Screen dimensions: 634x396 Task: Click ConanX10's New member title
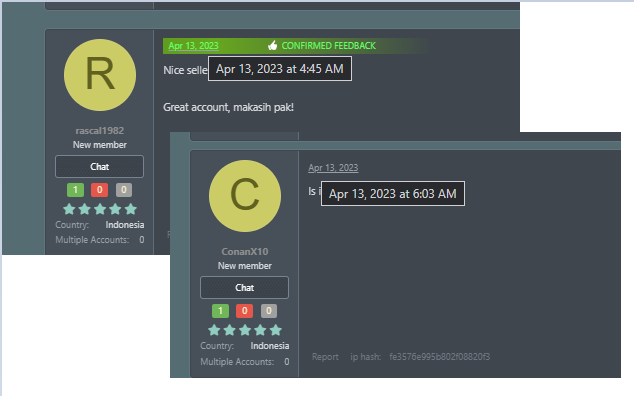tap(245, 266)
